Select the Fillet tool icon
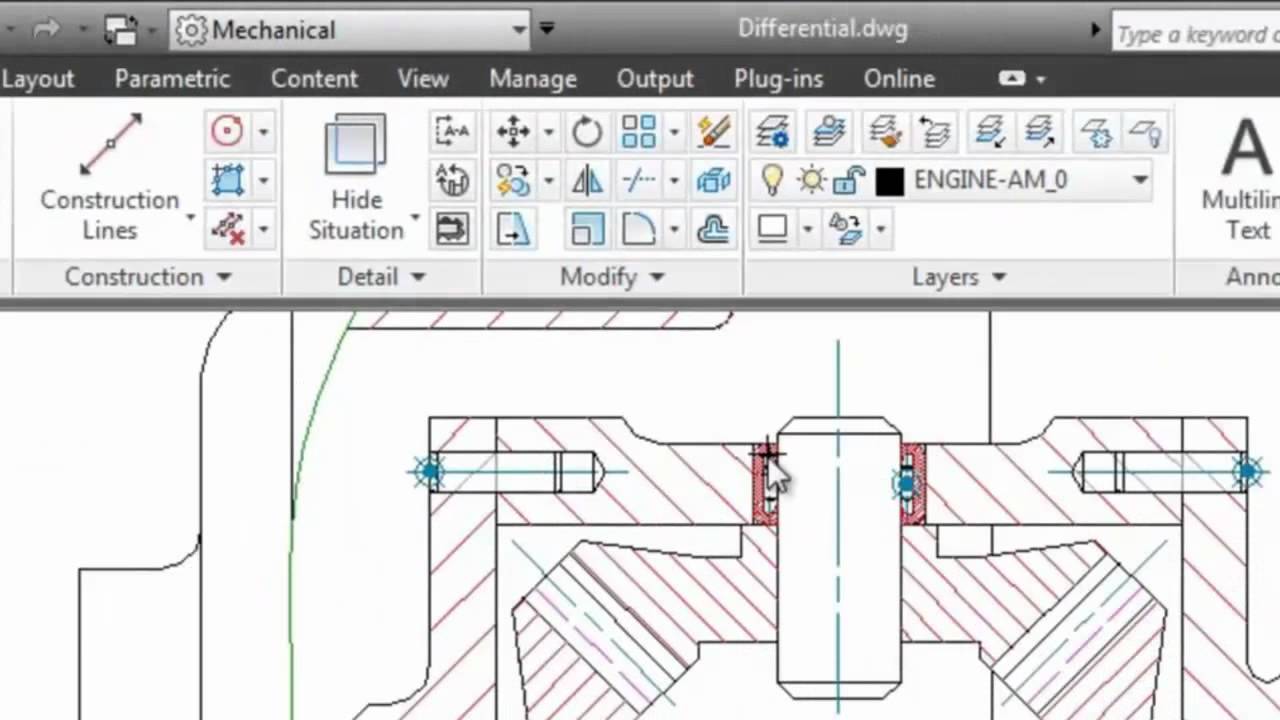Image resolution: width=1280 pixels, height=720 pixels. click(639, 229)
